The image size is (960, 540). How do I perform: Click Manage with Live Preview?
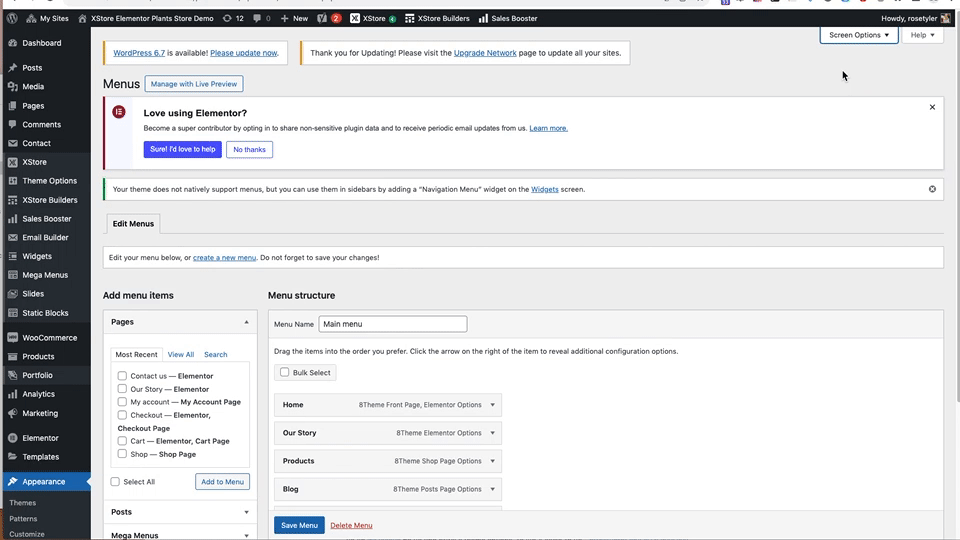[194, 84]
